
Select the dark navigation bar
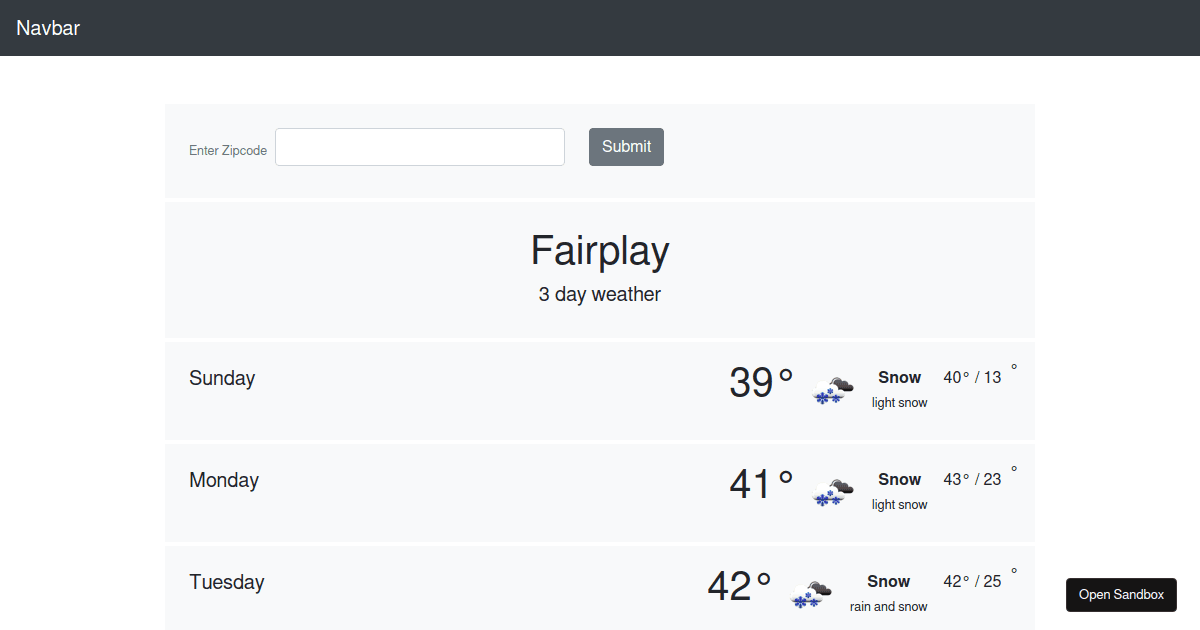[x=600, y=28]
